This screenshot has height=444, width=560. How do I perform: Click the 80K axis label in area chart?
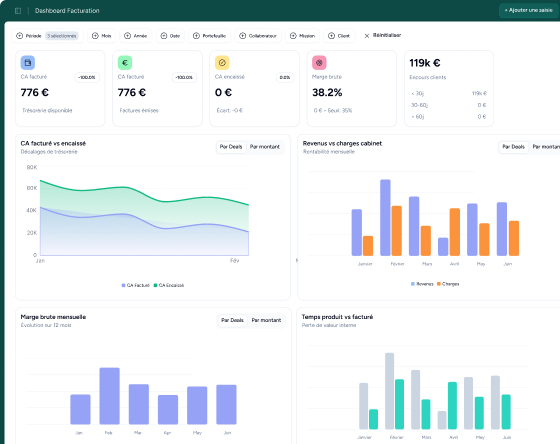click(32, 168)
